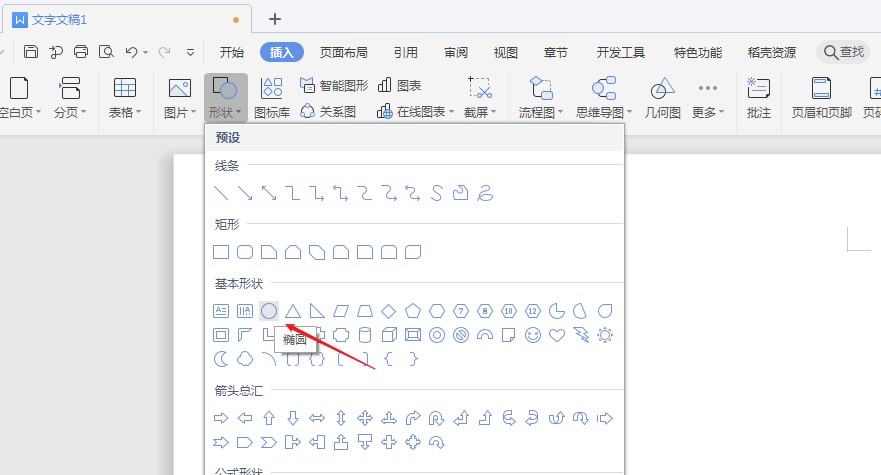Pick the plain rectangle shape

coord(221,251)
